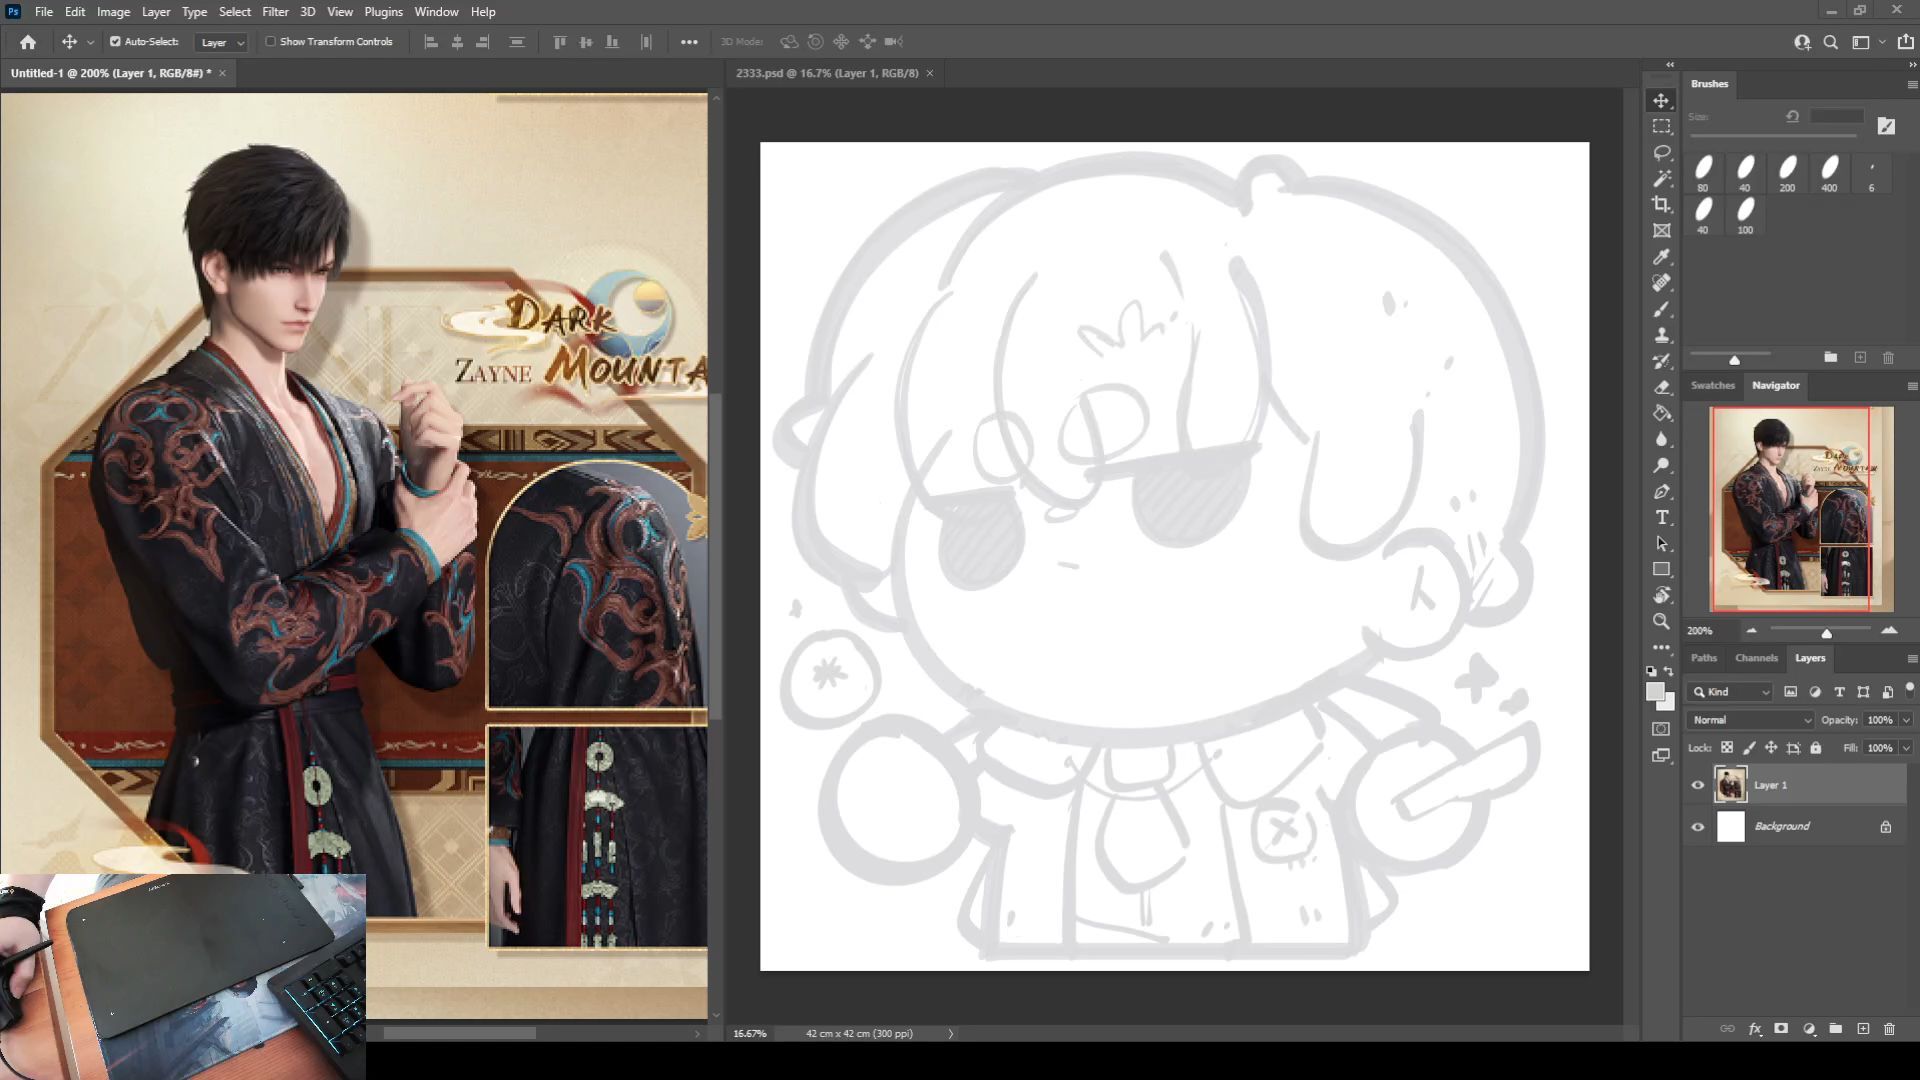Open the Fill value dropdown arrow
The image size is (1920, 1080).
click(1906, 748)
